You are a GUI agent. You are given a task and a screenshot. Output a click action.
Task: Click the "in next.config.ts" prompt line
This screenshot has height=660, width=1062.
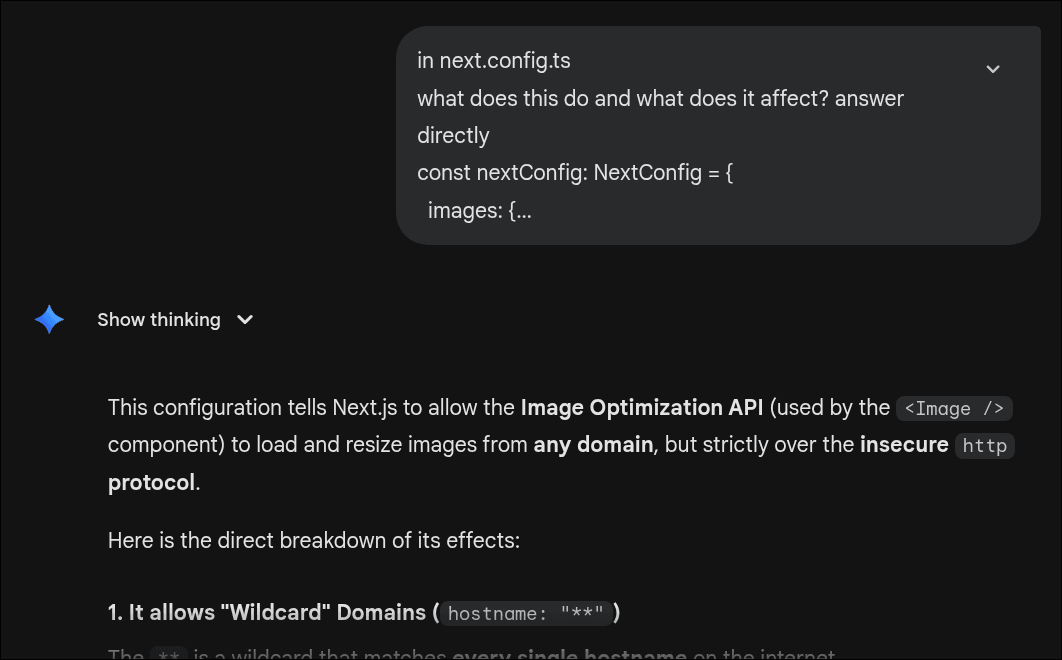click(x=494, y=61)
